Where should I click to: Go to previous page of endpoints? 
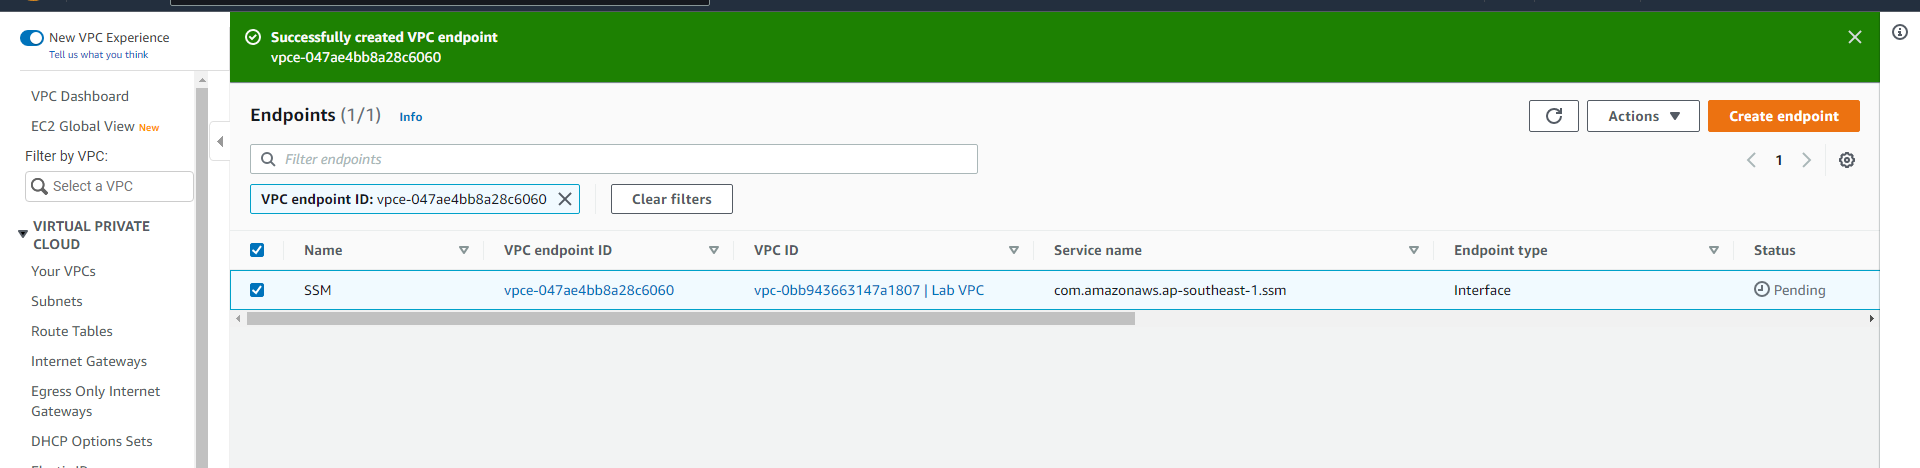tap(1751, 160)
